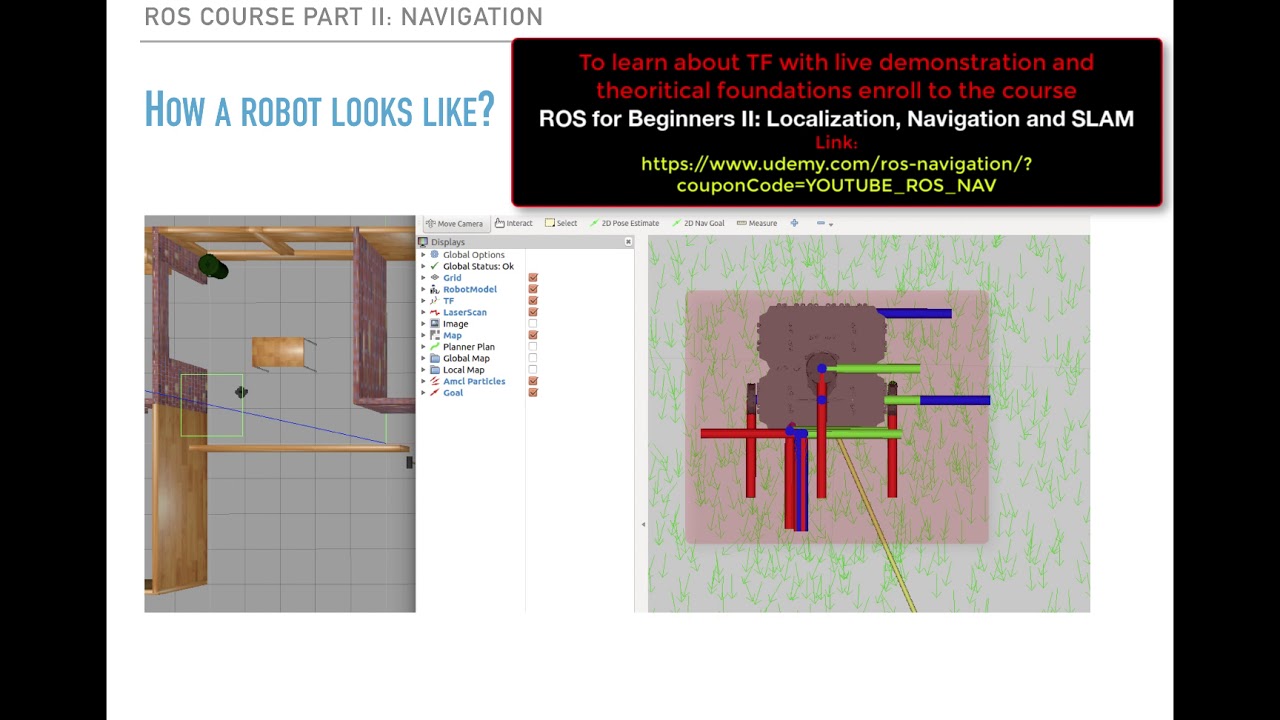Click the Displays panel monitor icon
Image resolution: width=1280 pixels, height=720 pixels.
point(423,242)
